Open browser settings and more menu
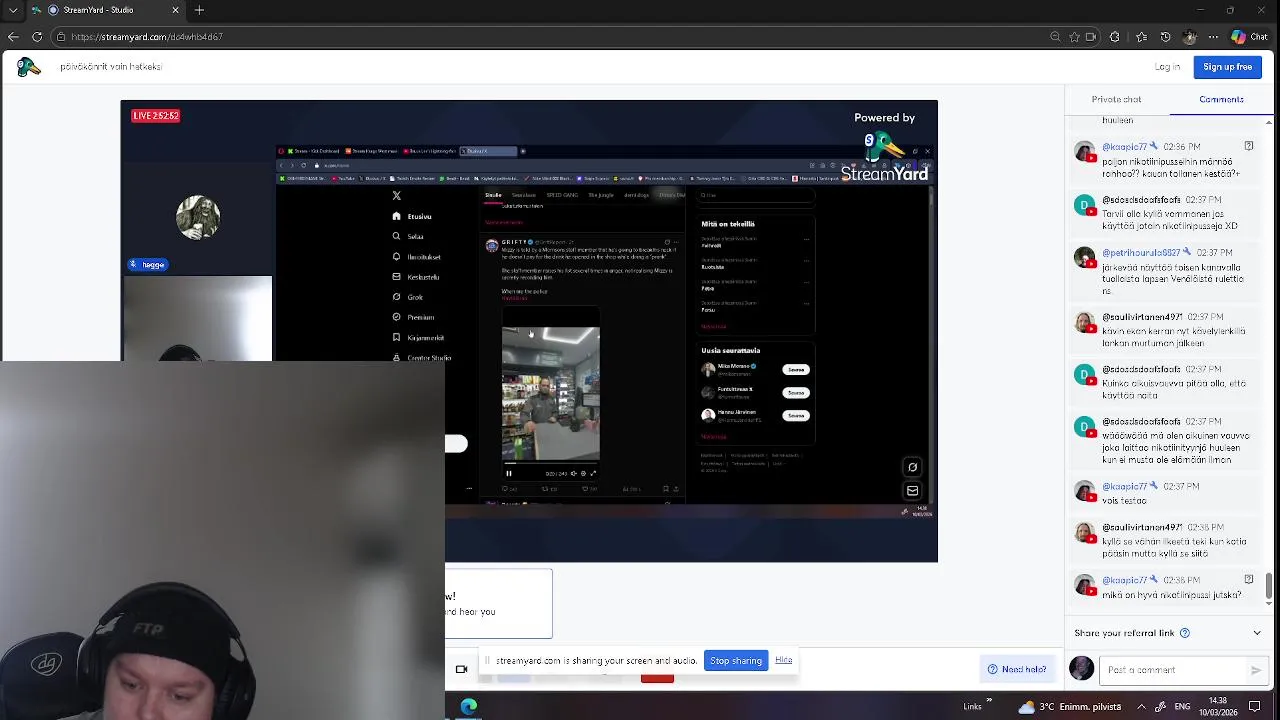Screen dimensions: 1280x720 click(1214, 37)
